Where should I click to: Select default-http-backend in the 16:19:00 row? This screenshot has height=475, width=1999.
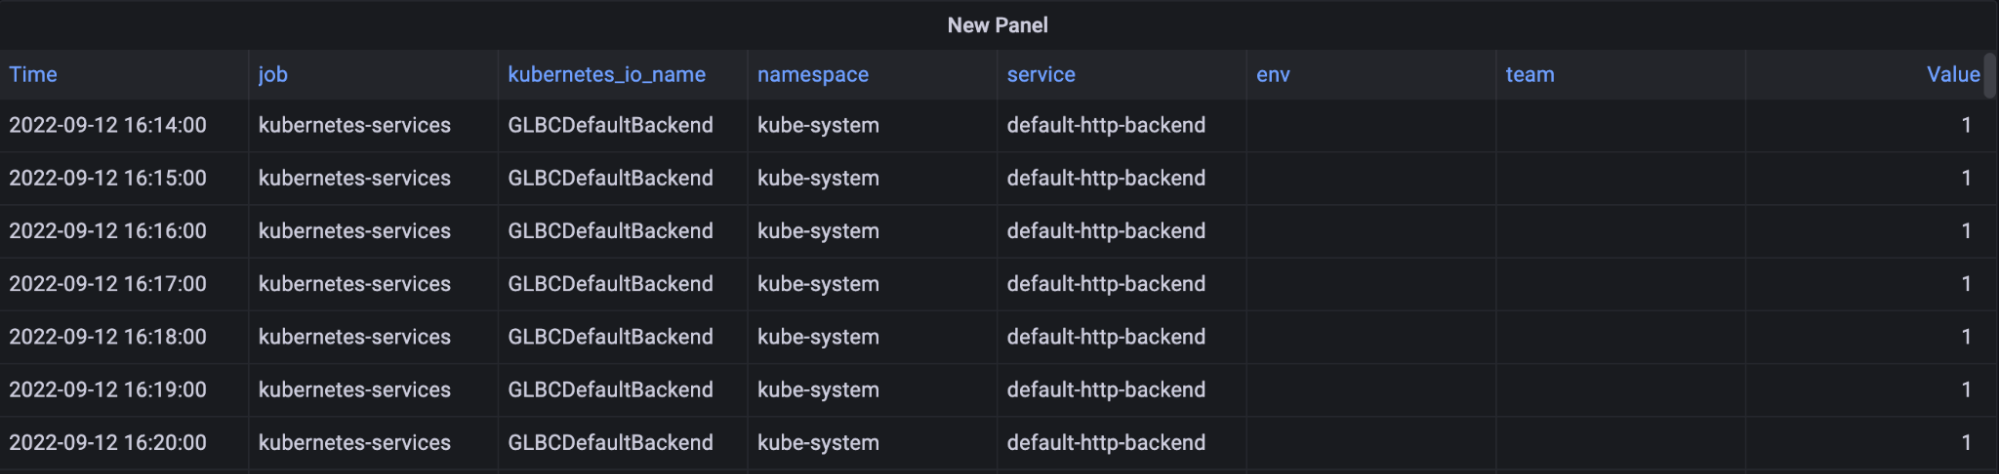coord(1105,390)
